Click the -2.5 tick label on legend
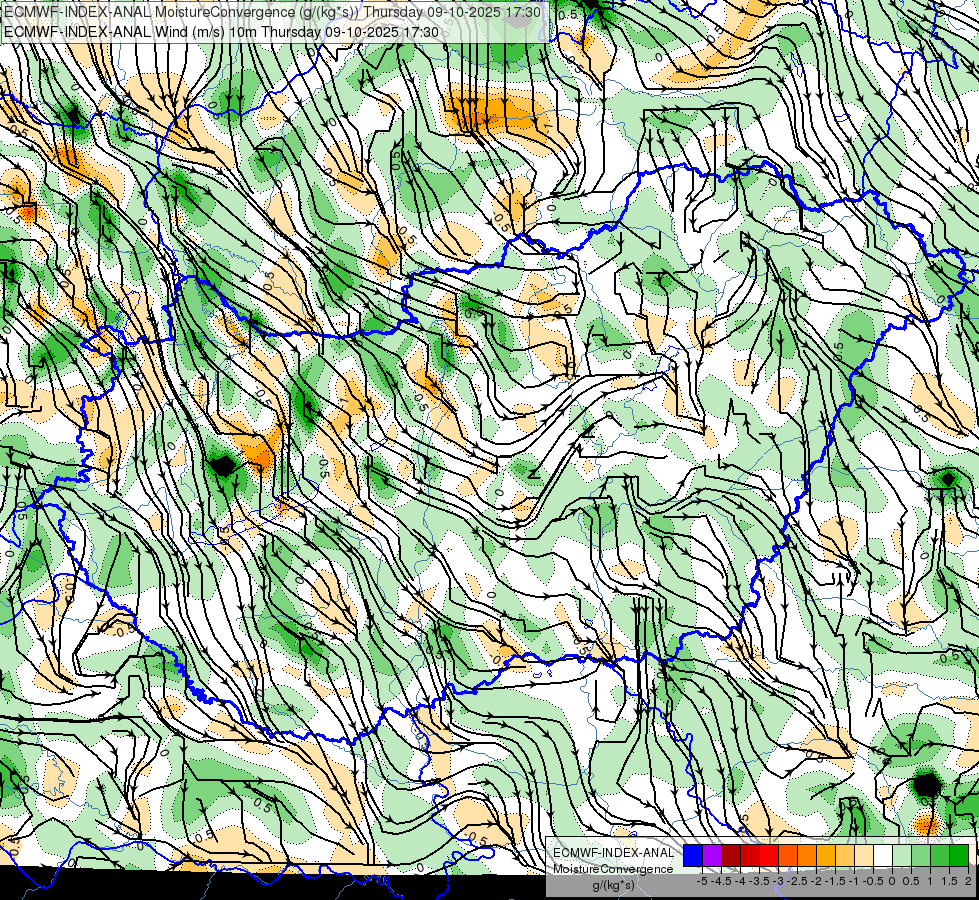The height and width of the screenshot is (900, 979). [797, 881]
